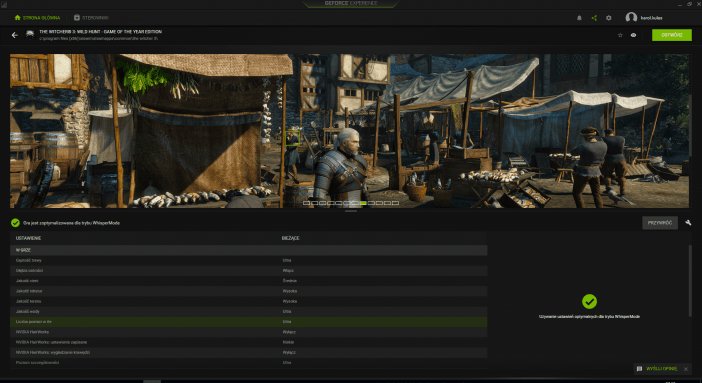Click the Witcher 3 wolf game icon
This screenshot has height=383, width=702.
30,34
